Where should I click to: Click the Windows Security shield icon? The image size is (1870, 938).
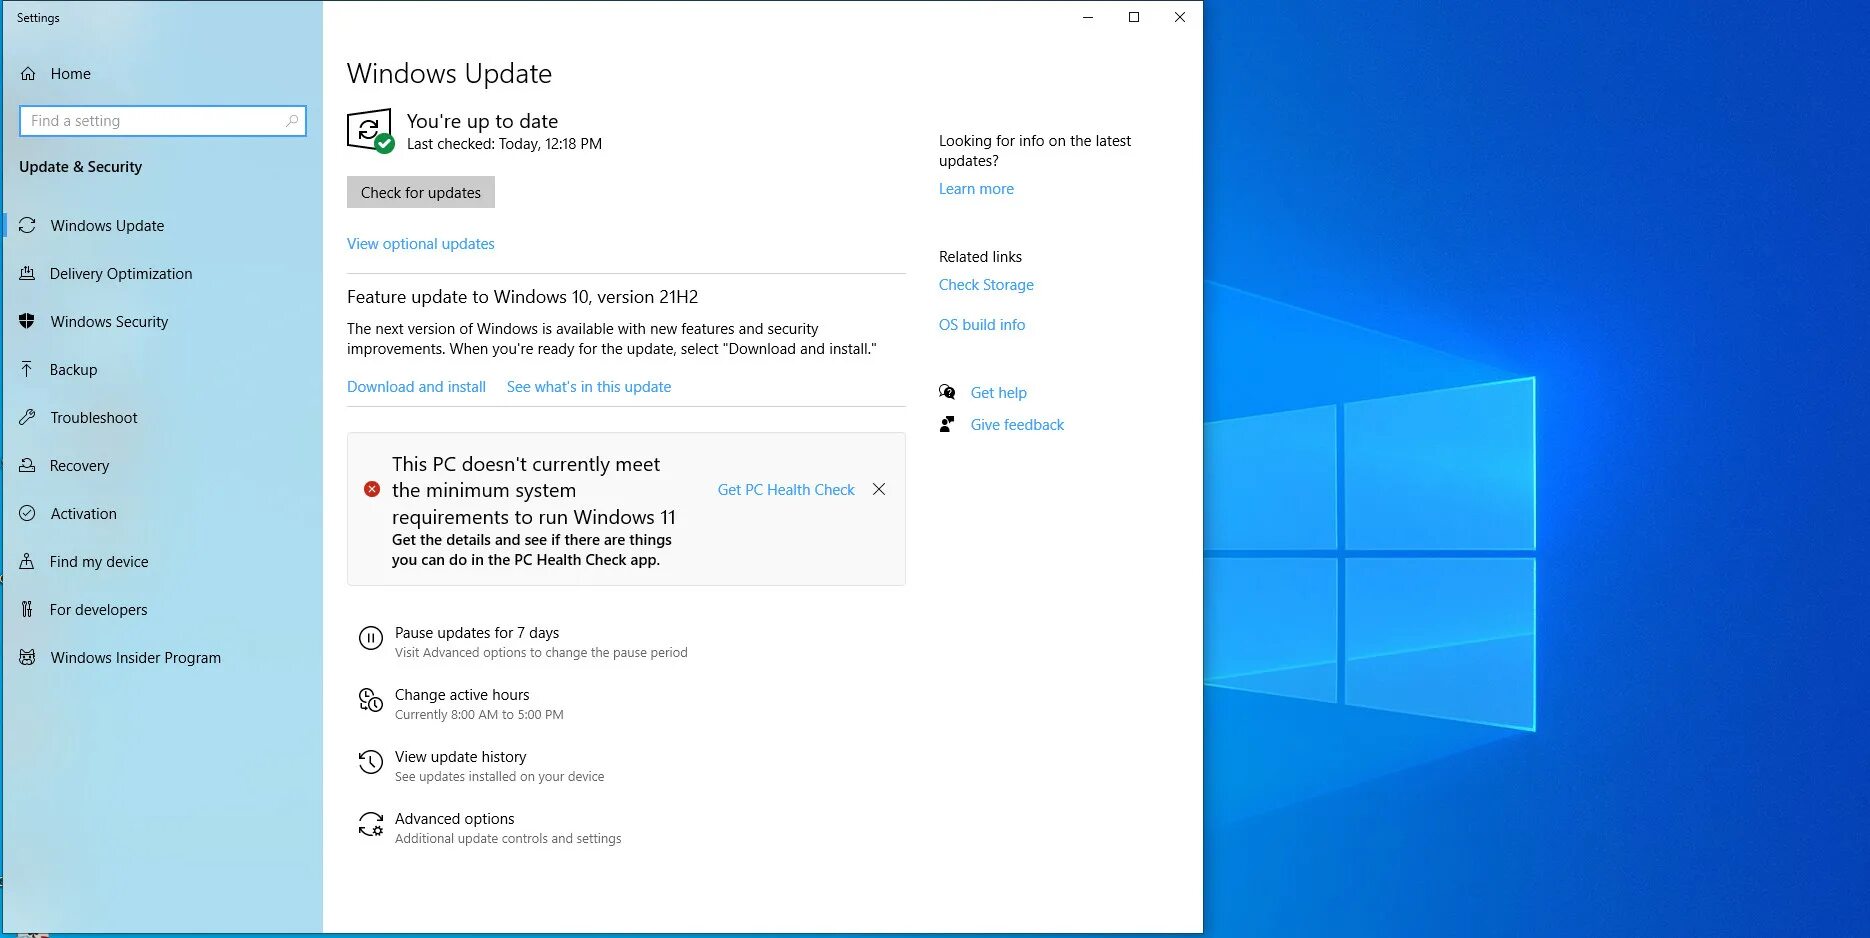tap(27, 322)
